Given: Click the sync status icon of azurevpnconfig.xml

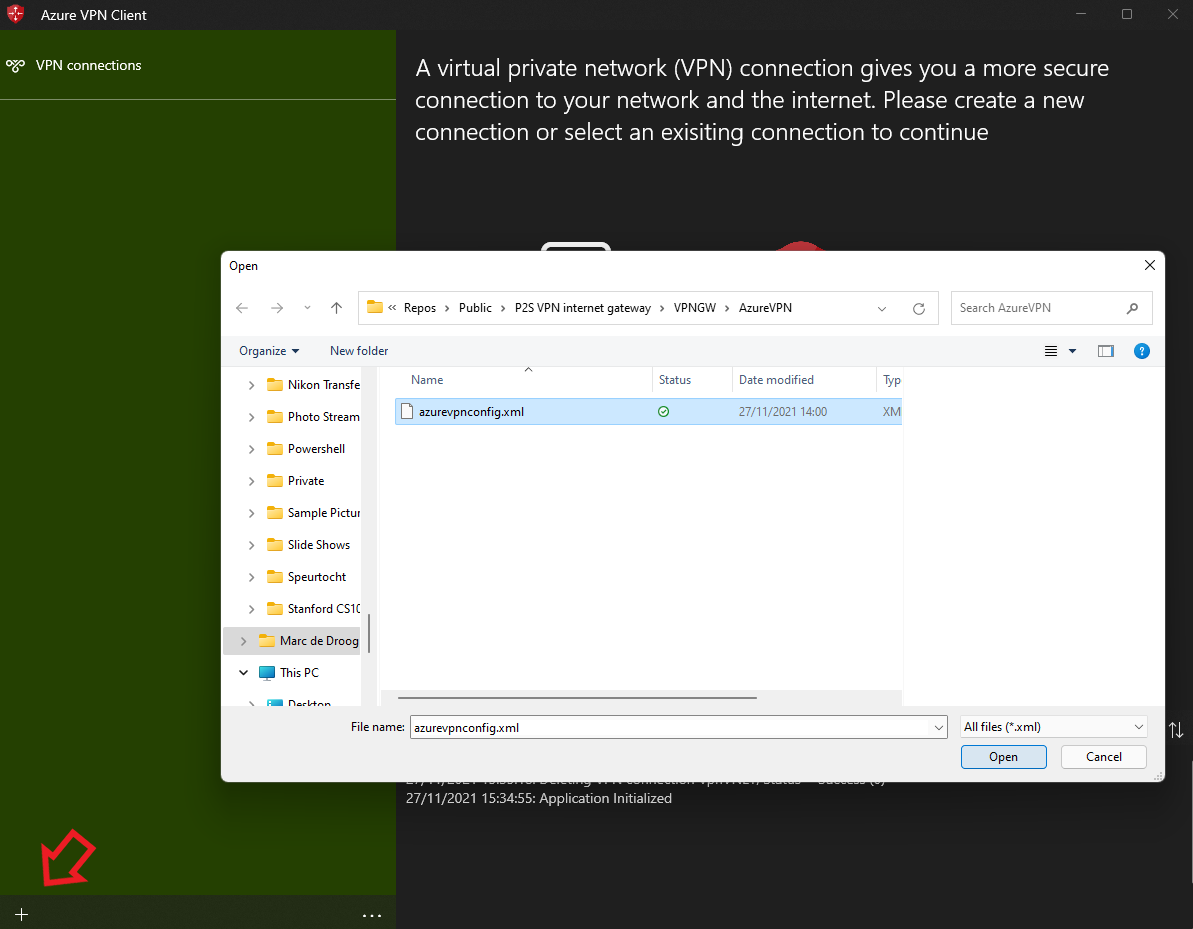Looking at the screenshot, I should [x=663, y=412].
